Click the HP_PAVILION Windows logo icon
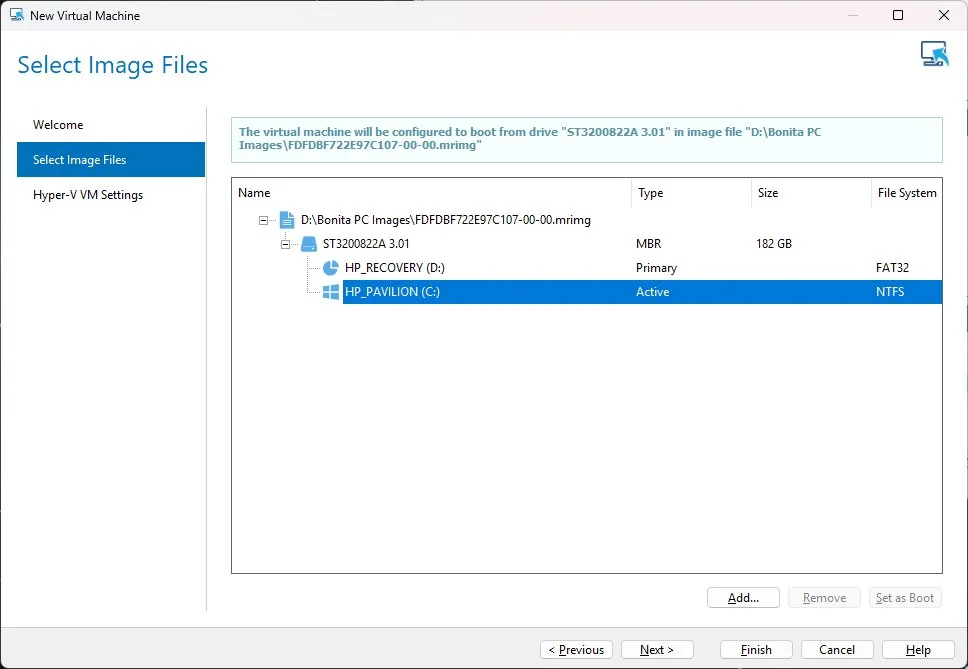 click(331, 292)
